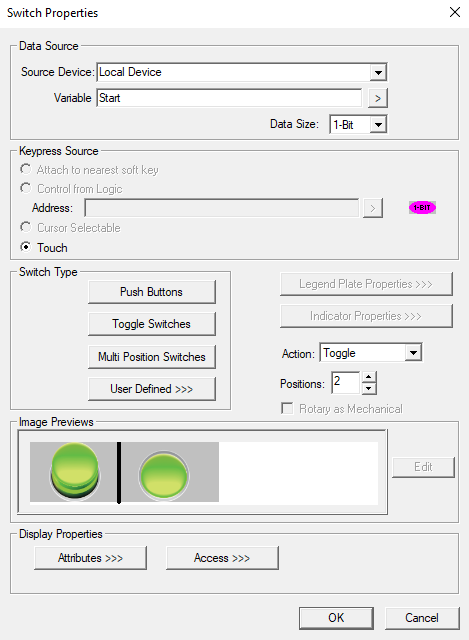Select the raised green pushbutton preview image
The width and height of the screenshot is (469, 640).
pos(74,472)
